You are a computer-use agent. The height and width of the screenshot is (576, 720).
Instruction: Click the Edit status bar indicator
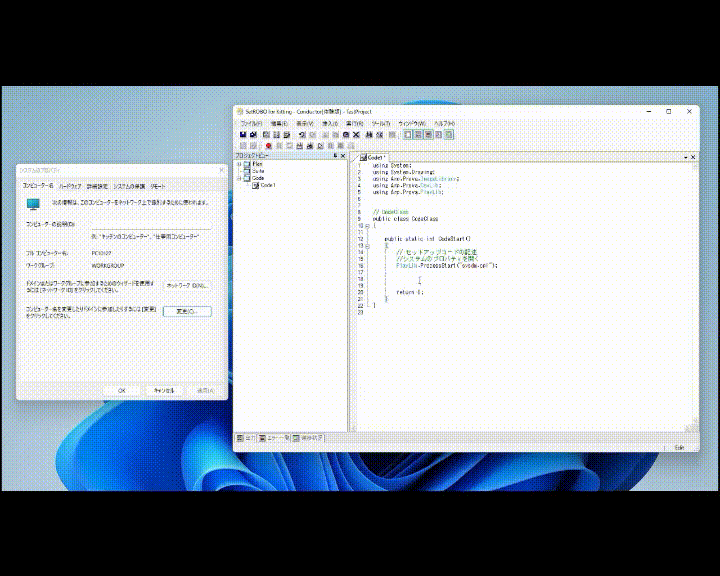679,447
